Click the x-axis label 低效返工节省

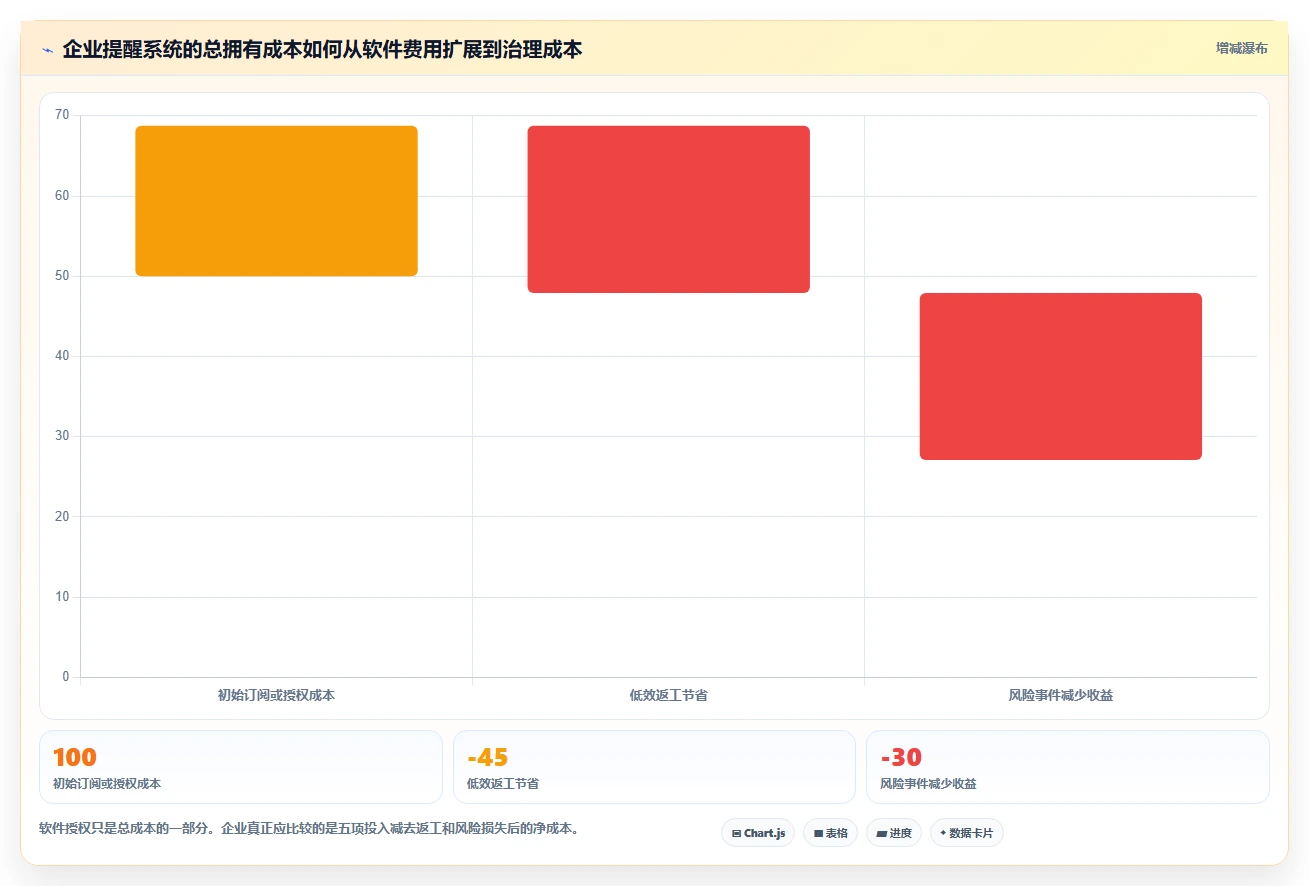pyautogui.click(x=669, y=695)
